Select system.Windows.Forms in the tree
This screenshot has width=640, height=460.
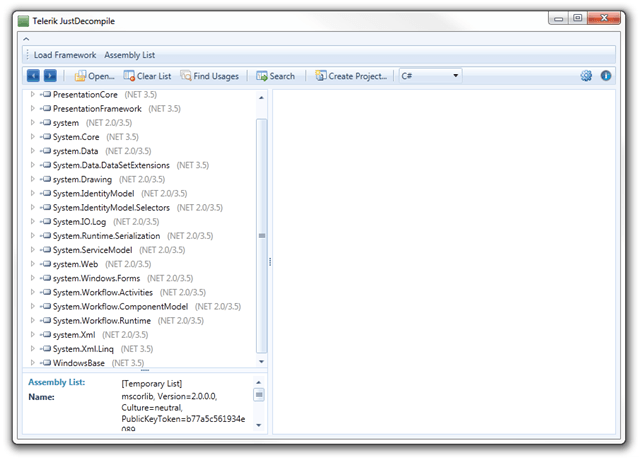(97, 278)
